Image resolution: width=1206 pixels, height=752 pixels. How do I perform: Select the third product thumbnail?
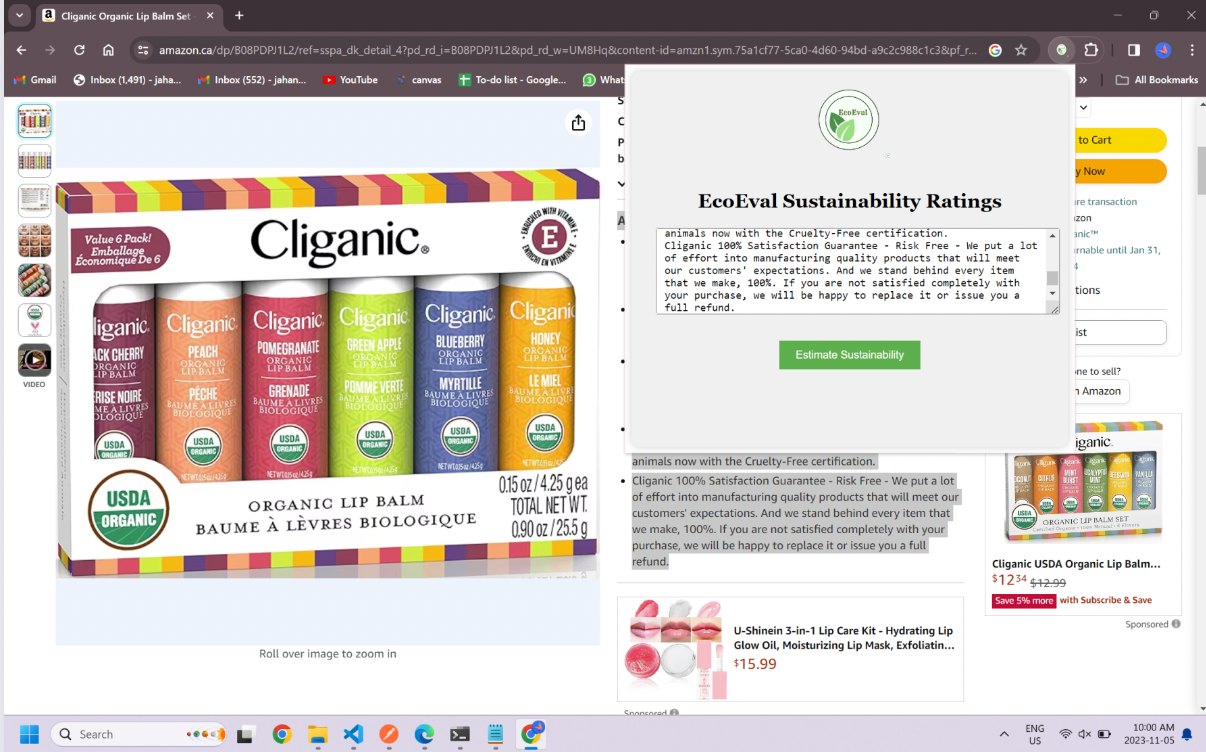pos(34,201)
